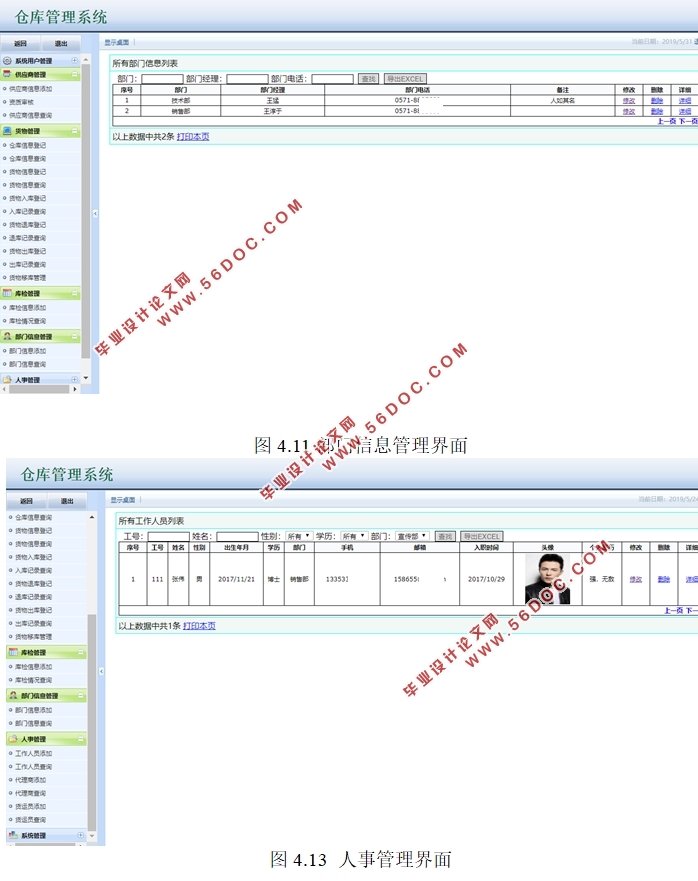Screen dimensions: 698x881
Task: Click the 人事管理 icon above 工作人员添加
Action: (x=12, y=739)
